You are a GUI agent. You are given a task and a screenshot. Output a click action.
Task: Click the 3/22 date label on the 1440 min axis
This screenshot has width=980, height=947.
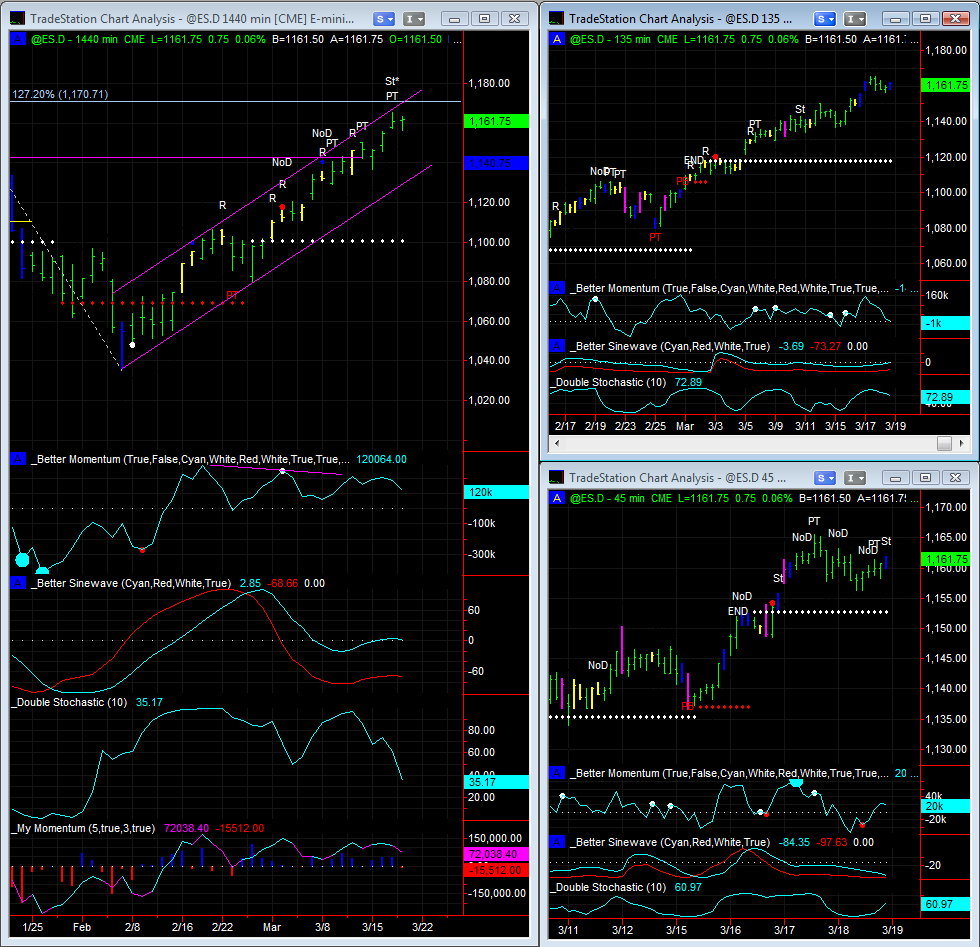pos(422,927)
